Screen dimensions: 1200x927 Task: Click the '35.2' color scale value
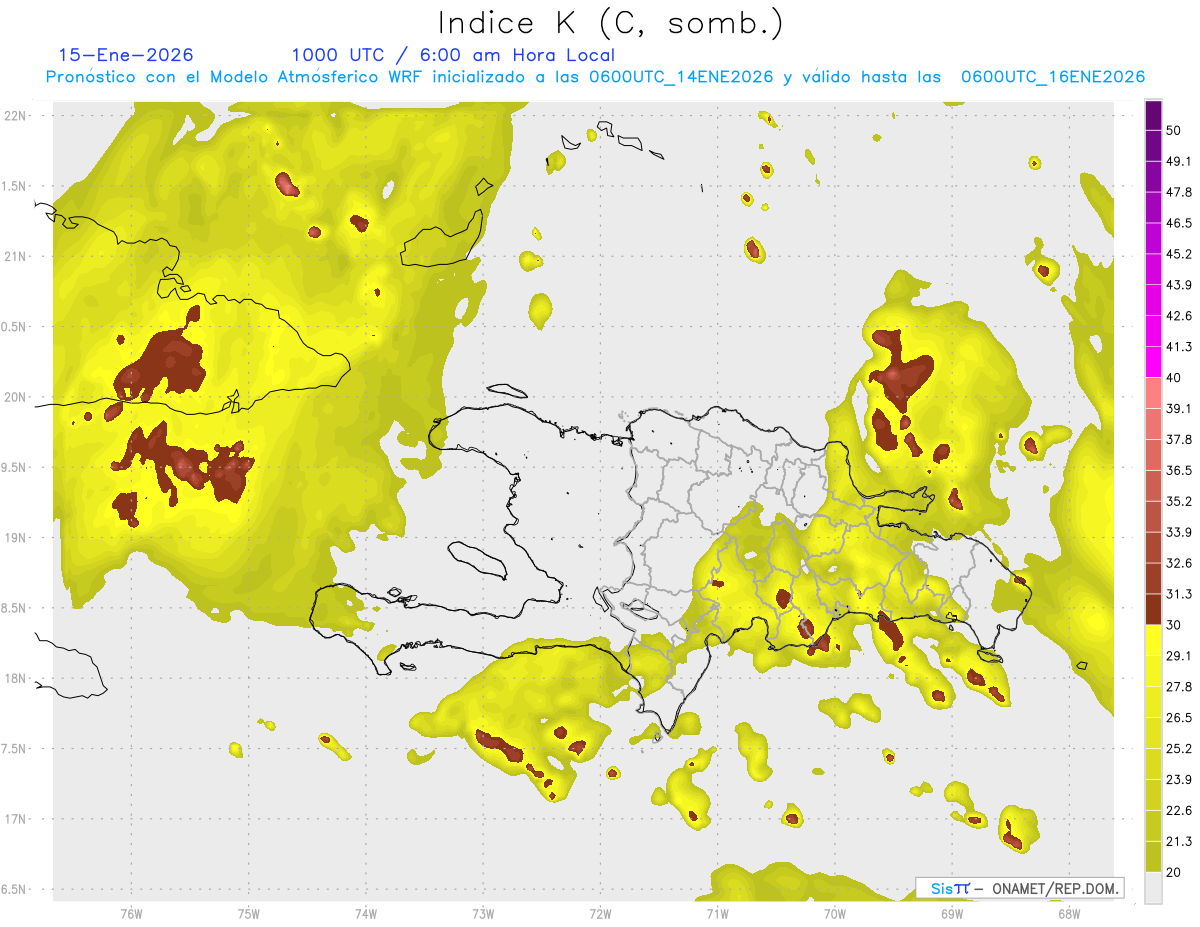1178,501
